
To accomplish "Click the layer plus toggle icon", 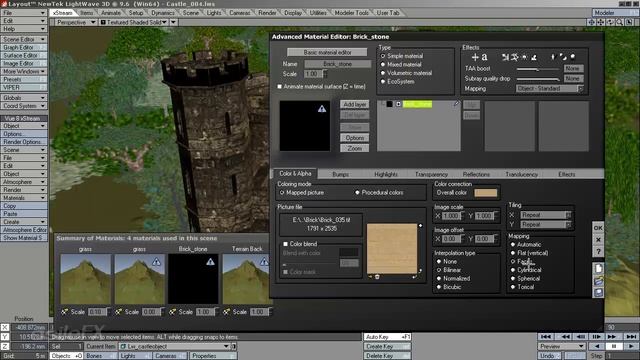I will pyautogui.click(x=398, y=104).
